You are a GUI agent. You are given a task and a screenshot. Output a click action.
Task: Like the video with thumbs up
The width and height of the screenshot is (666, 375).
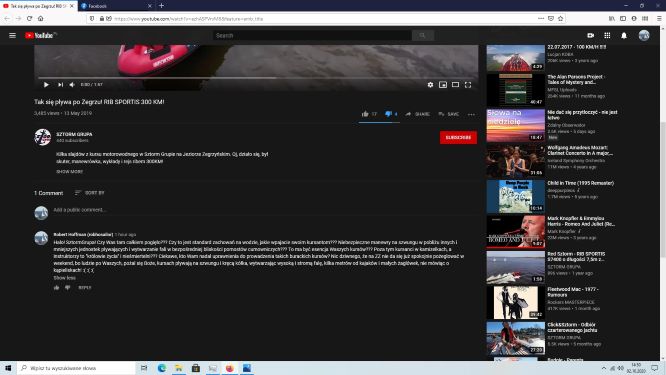tap(365, 114)
